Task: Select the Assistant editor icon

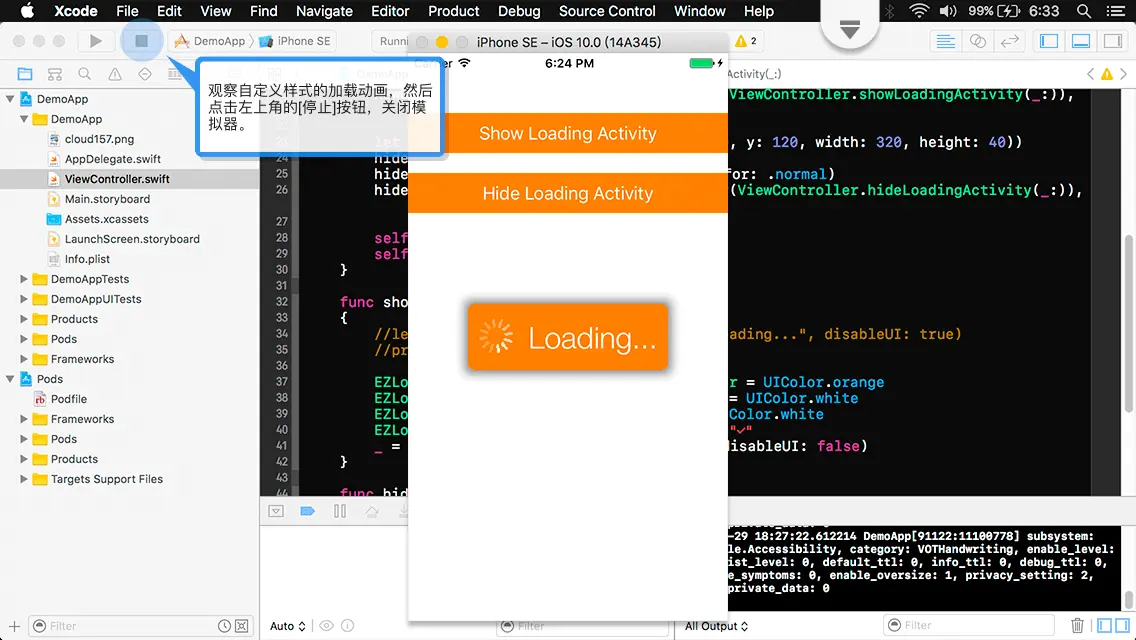Action: pyautogui.click(x=977, y=41)
